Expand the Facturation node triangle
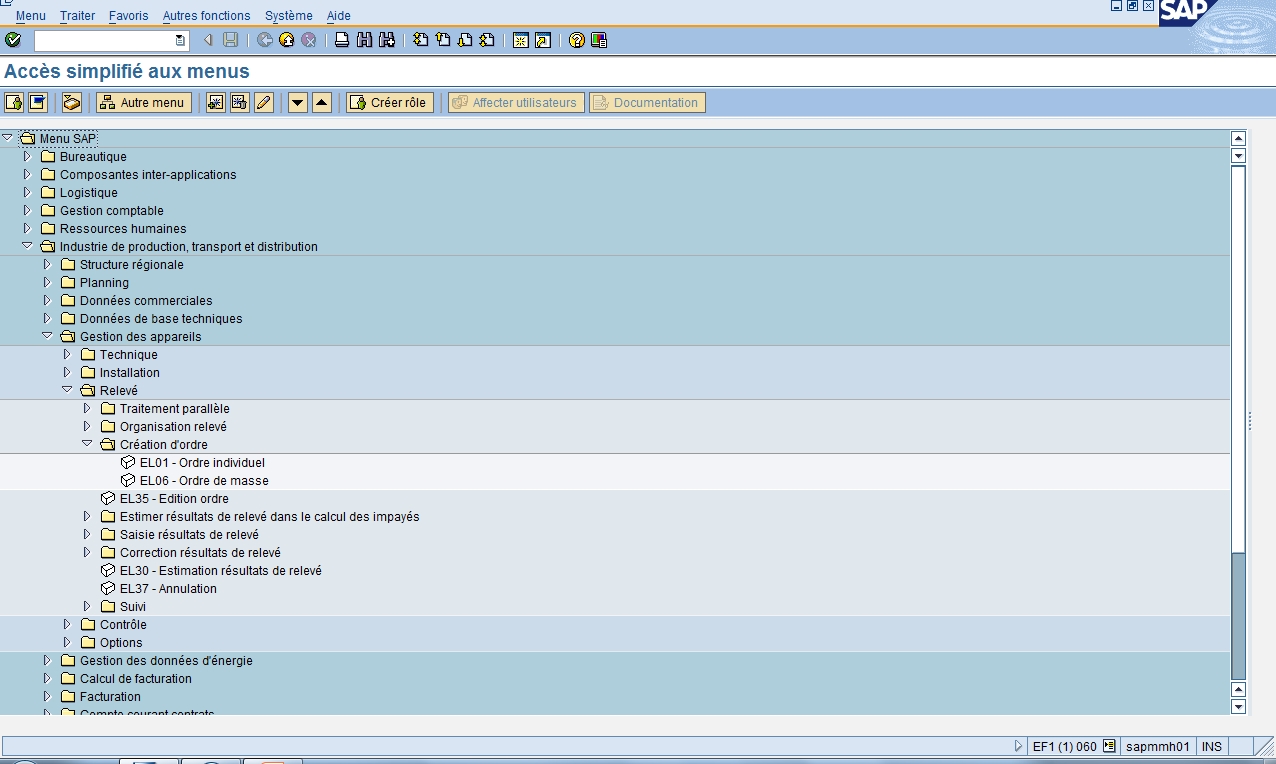Screen dimensions: 1276x764 (47, 696)
